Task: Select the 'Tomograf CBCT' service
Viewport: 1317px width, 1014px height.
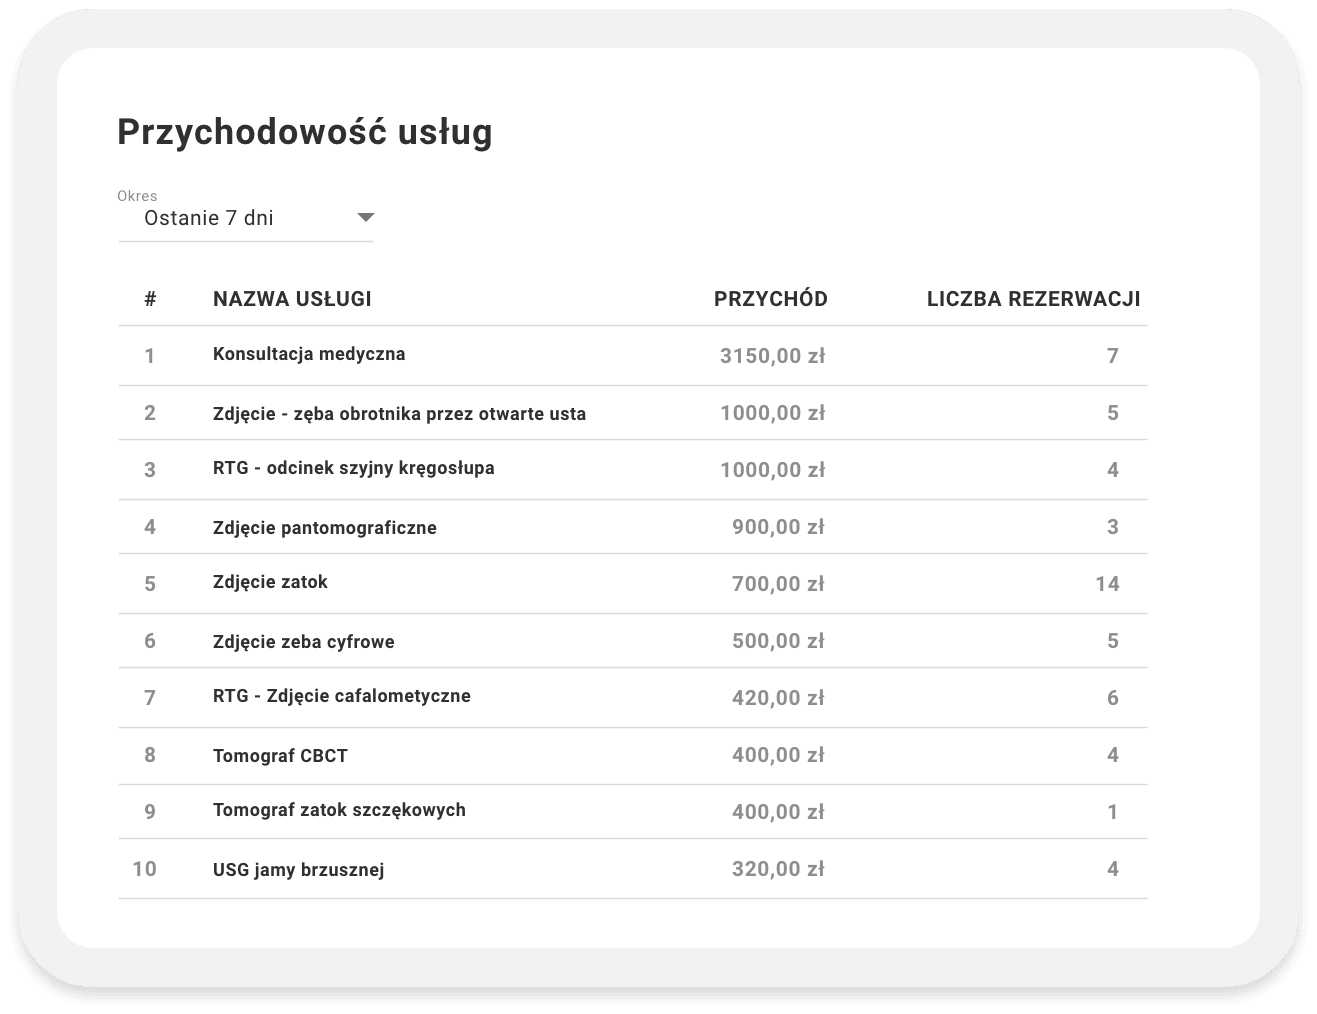Action: [280, 756]
